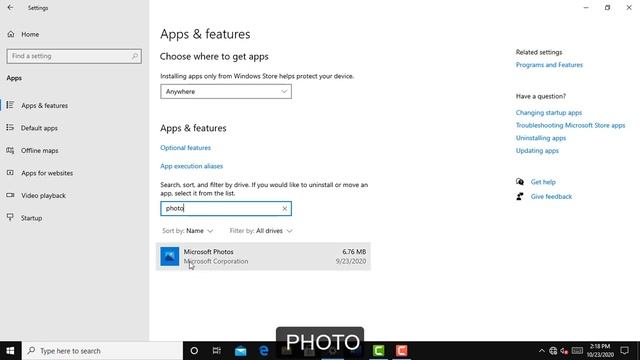Click the muted volume tray icon
This screenshot has width=640, height=360.
coord(564,351)
